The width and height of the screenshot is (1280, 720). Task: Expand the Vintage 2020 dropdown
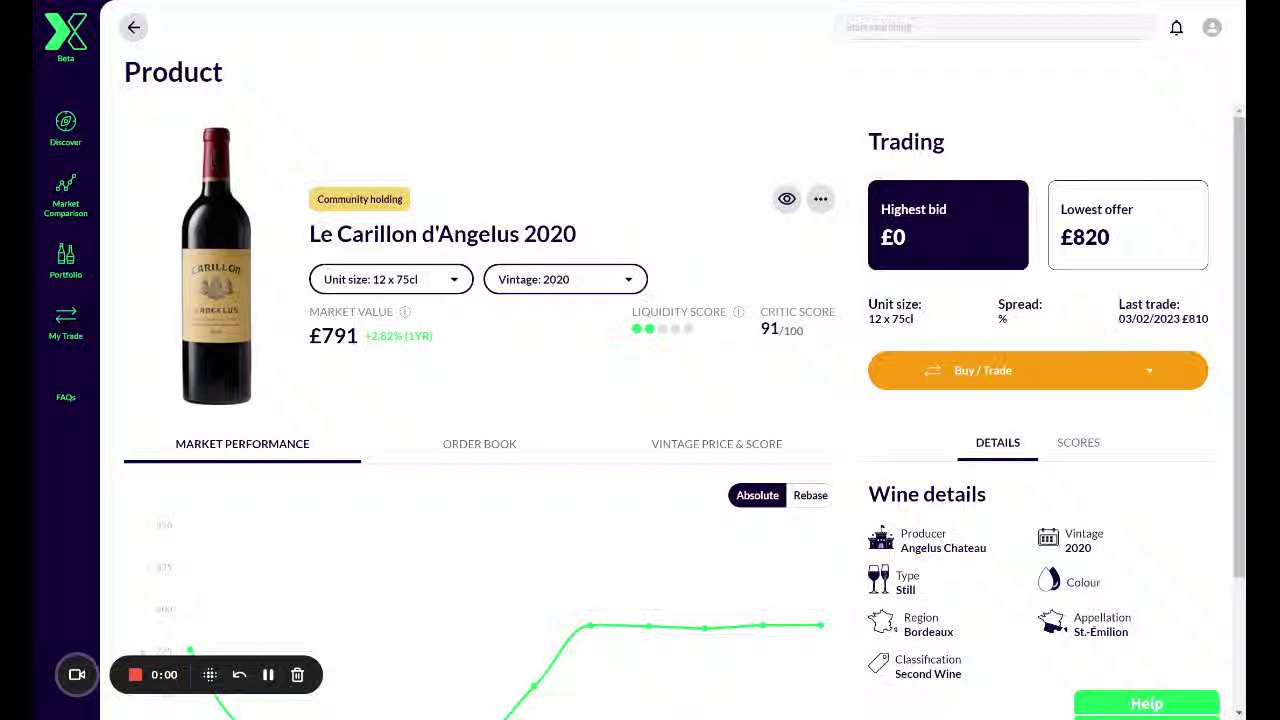(565, 279)
